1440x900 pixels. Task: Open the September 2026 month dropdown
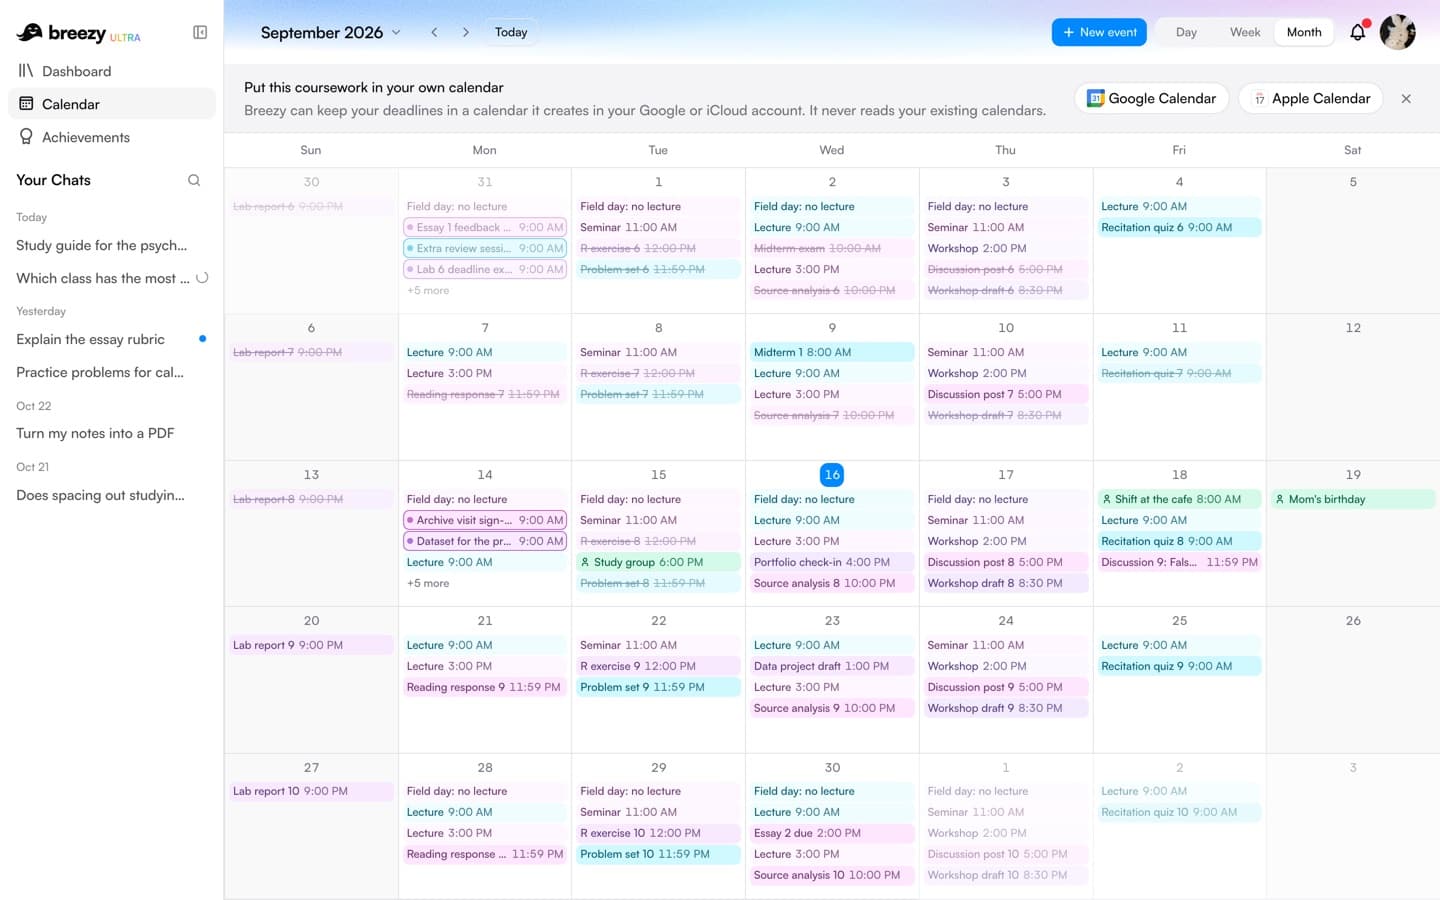(x=331, y=32)
